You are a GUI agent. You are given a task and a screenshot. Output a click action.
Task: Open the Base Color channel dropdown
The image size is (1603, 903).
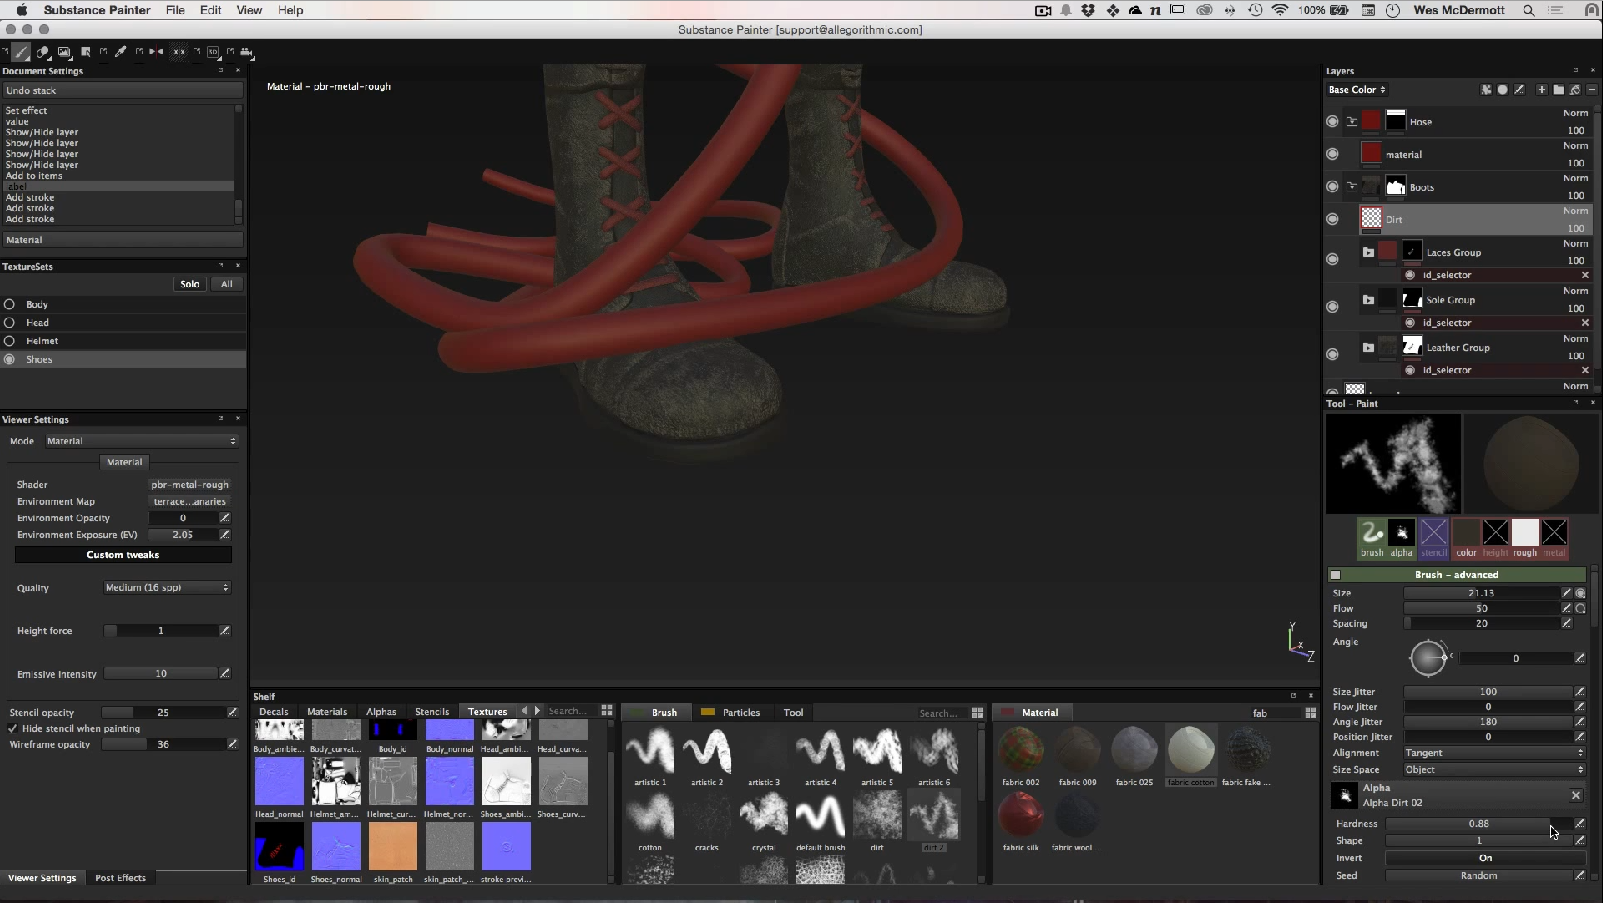[x=1357, y=90]
